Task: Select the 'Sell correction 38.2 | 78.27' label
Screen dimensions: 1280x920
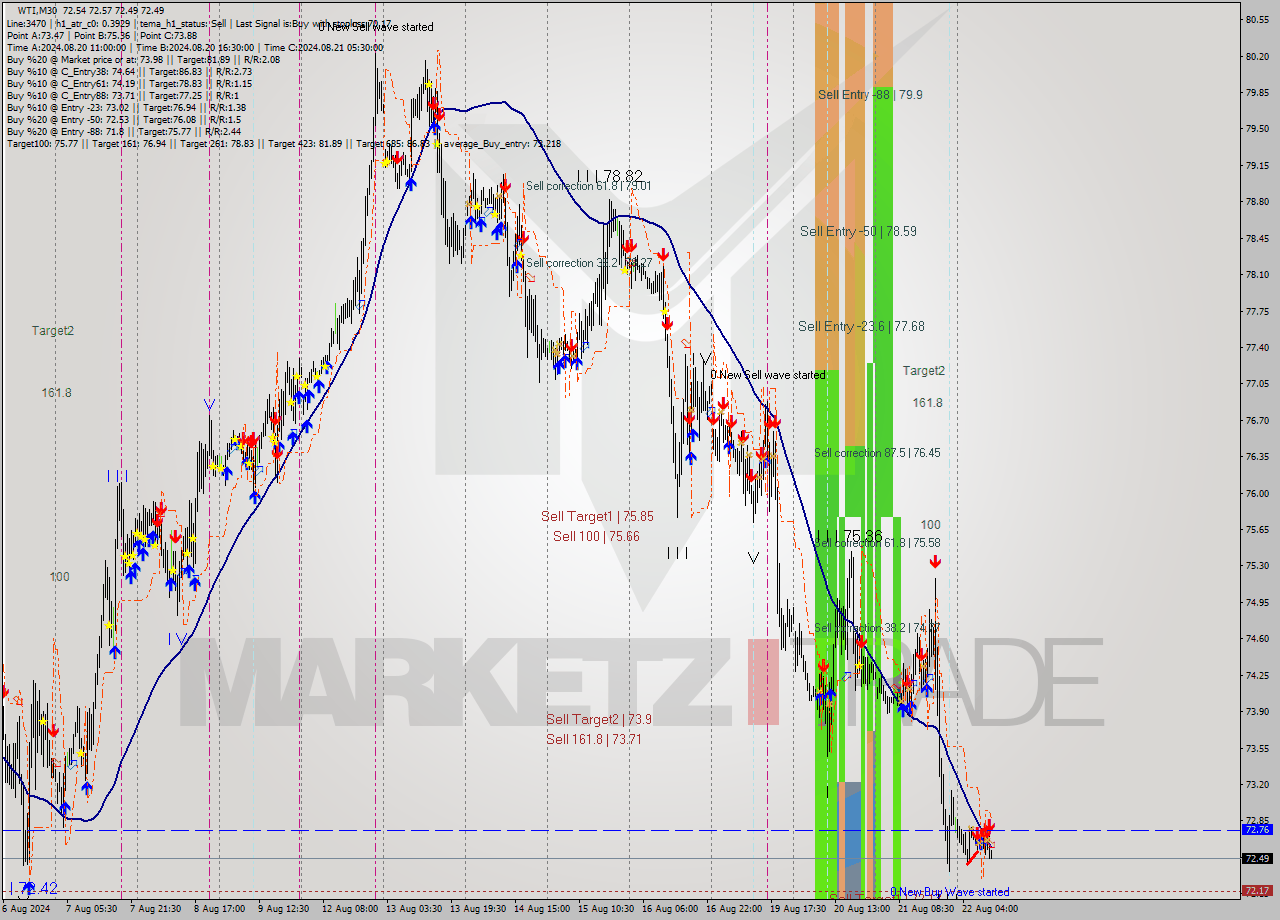Action: [x=589, y=263]
